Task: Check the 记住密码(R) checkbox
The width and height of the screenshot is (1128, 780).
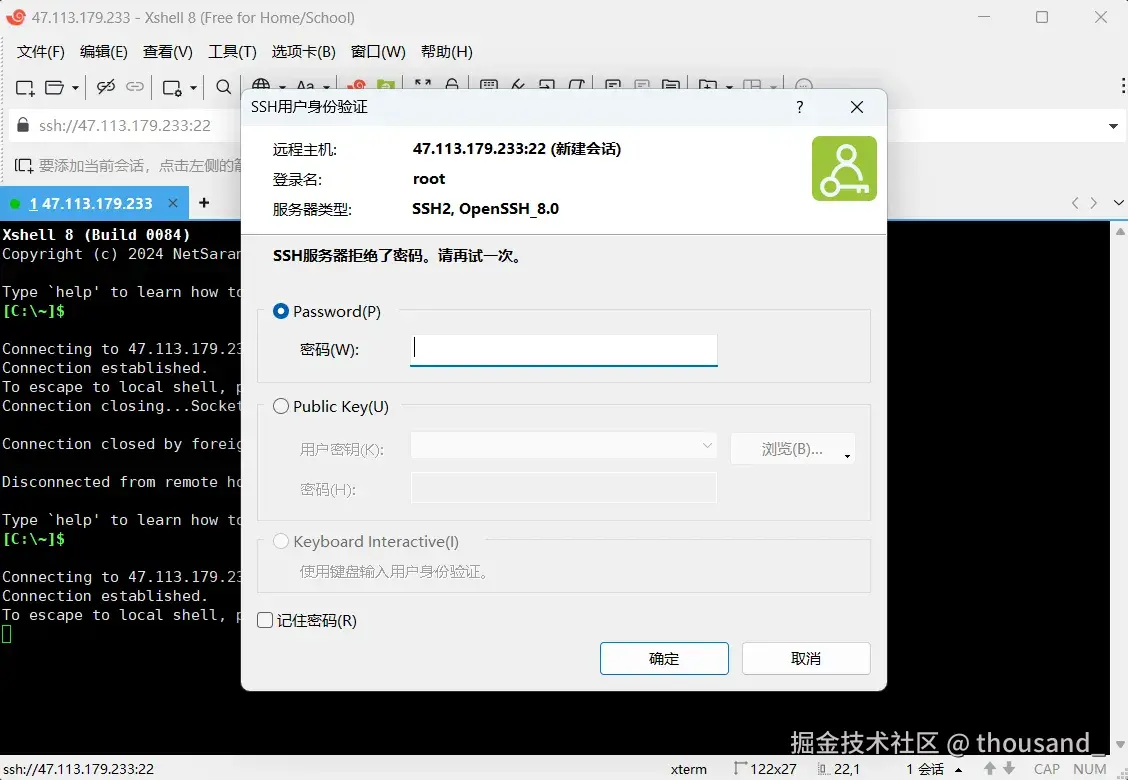Action: click(264, 620)
